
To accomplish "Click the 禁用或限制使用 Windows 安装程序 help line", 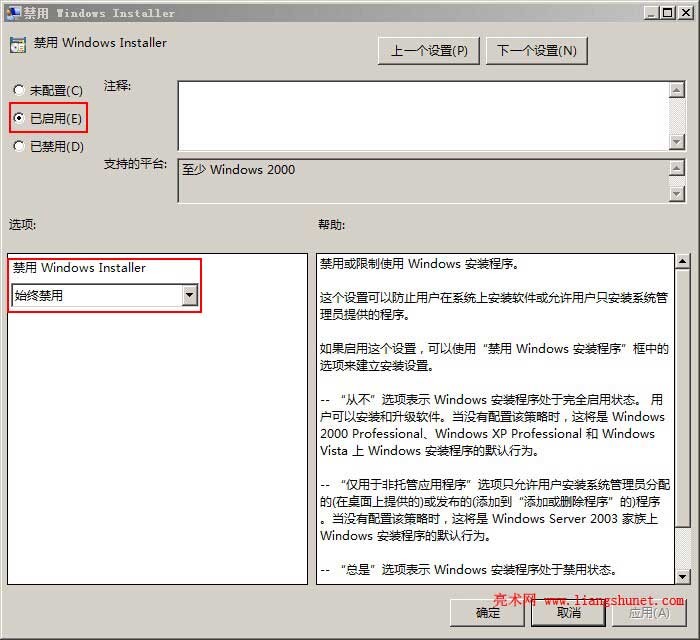I will pyautogui.click(x=420, y=264).
